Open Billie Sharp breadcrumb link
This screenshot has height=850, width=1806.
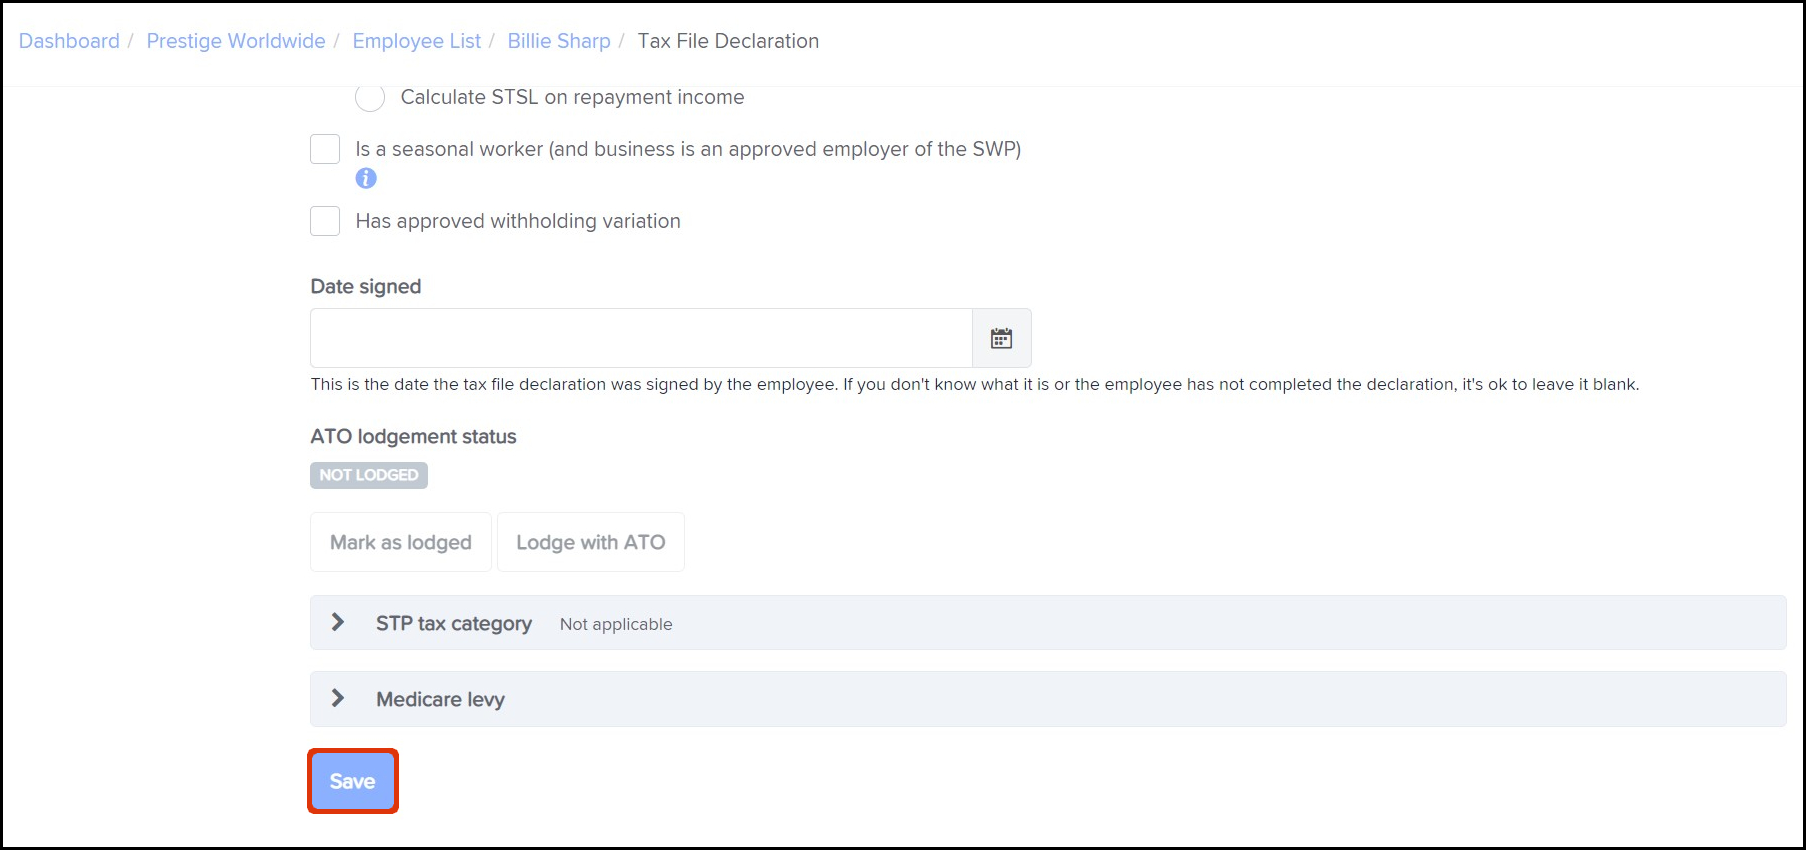pos(559,41)
